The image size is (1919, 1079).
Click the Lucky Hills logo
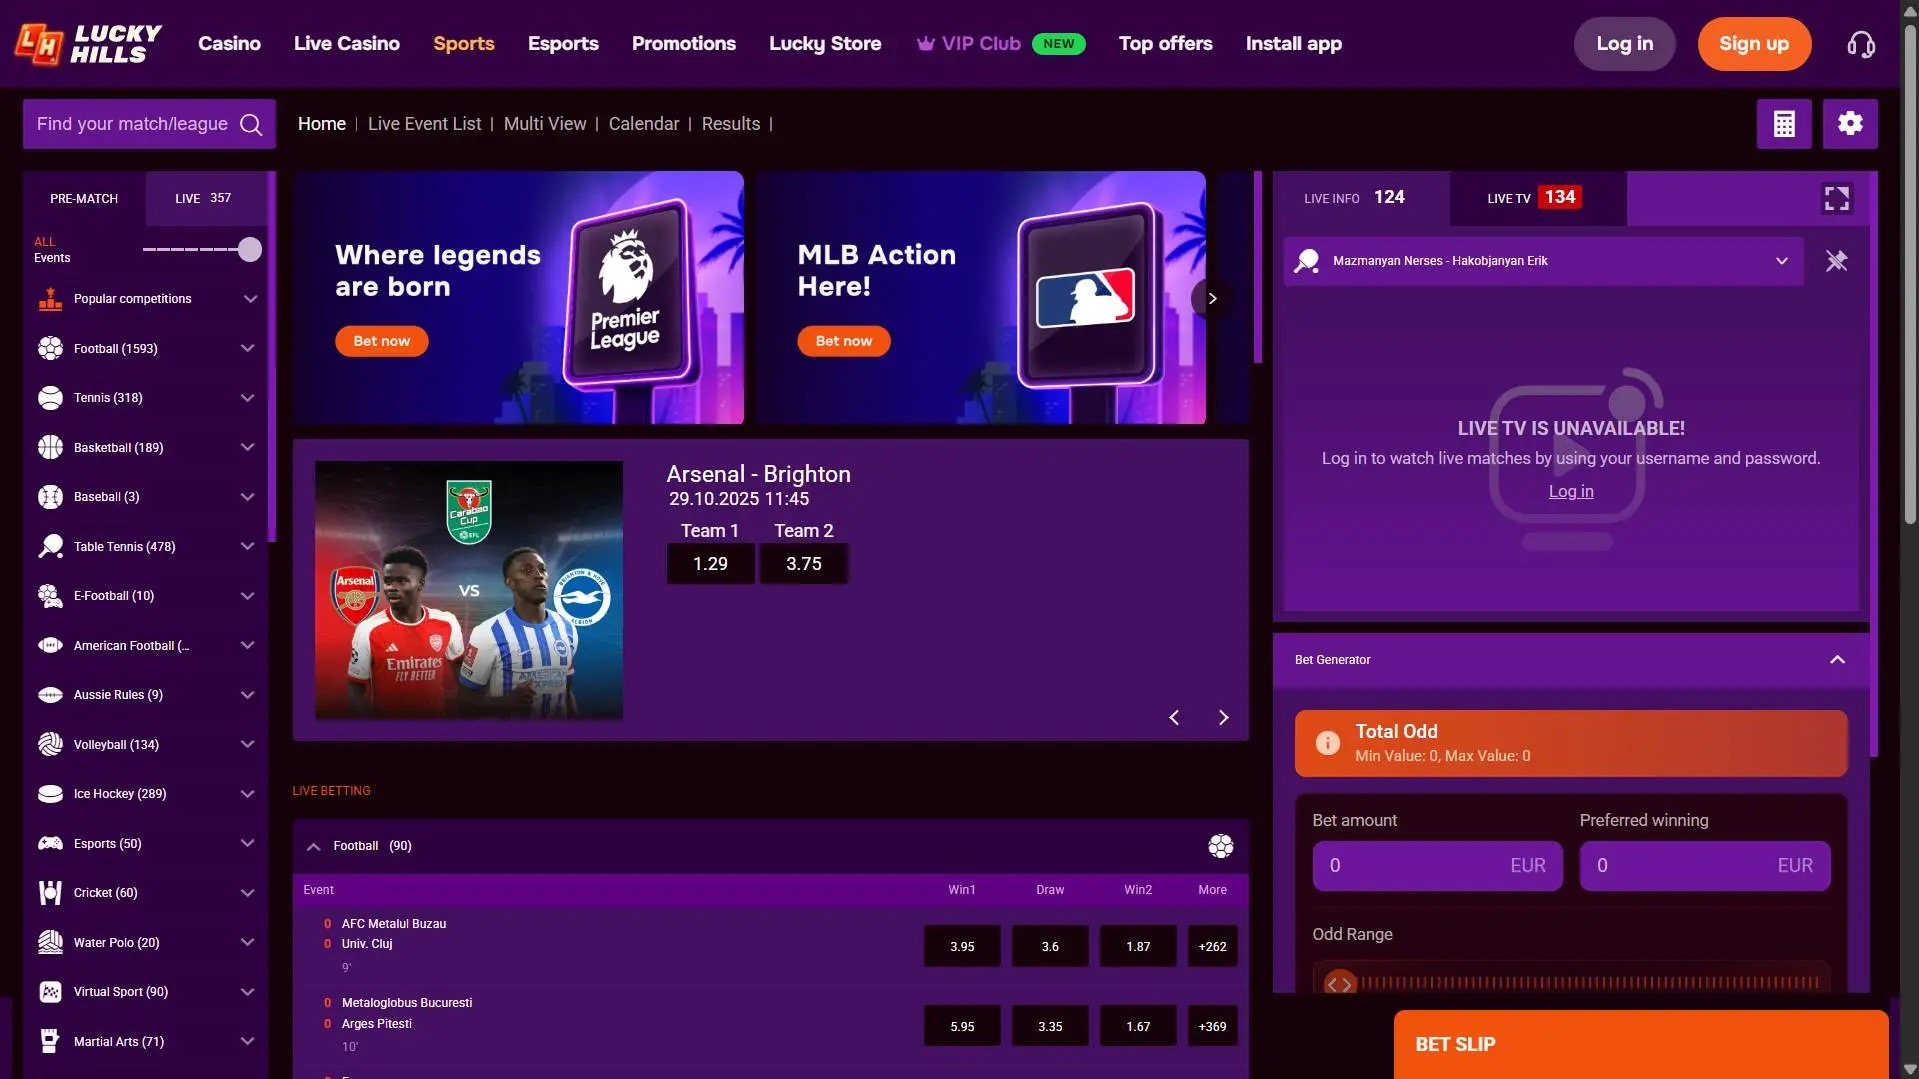pos(88,44)
